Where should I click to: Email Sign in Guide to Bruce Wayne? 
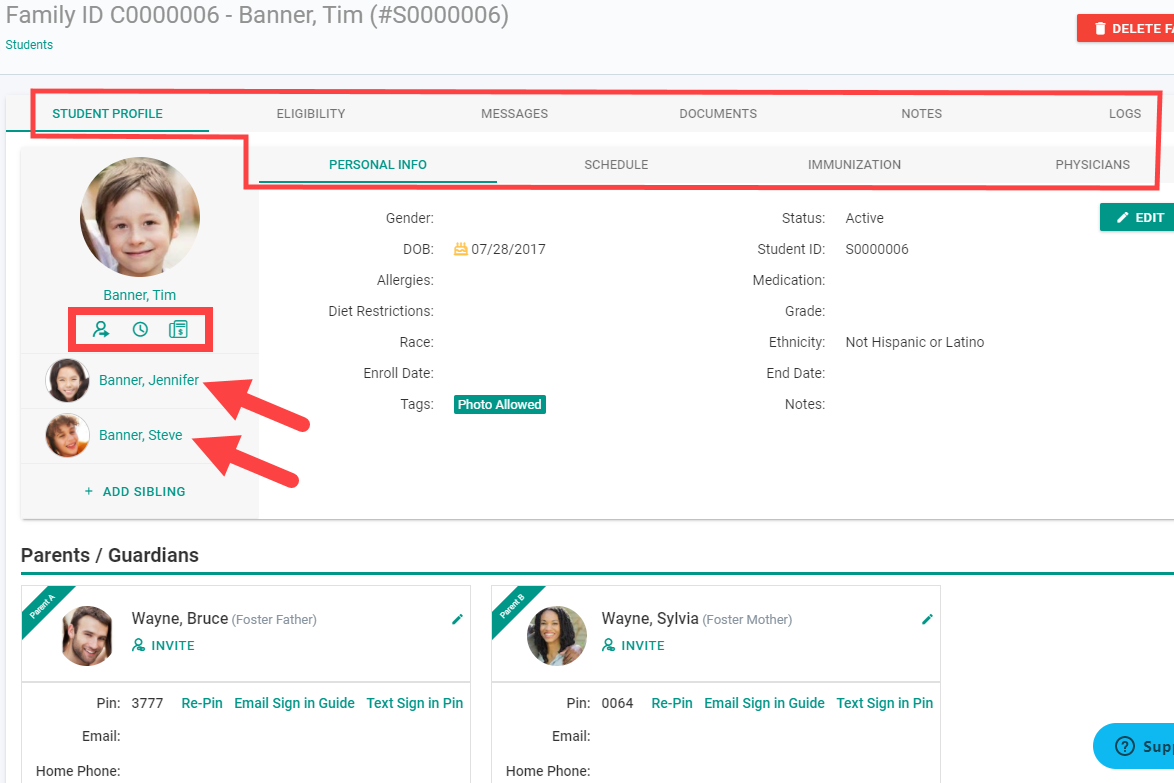coord(294,704)
